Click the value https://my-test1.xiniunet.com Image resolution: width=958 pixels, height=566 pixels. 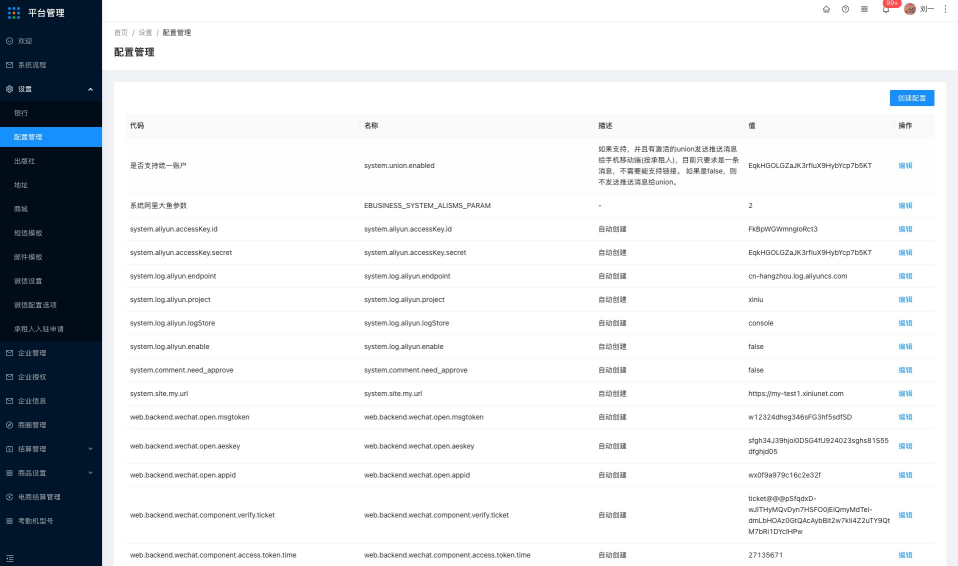[795, 394]
